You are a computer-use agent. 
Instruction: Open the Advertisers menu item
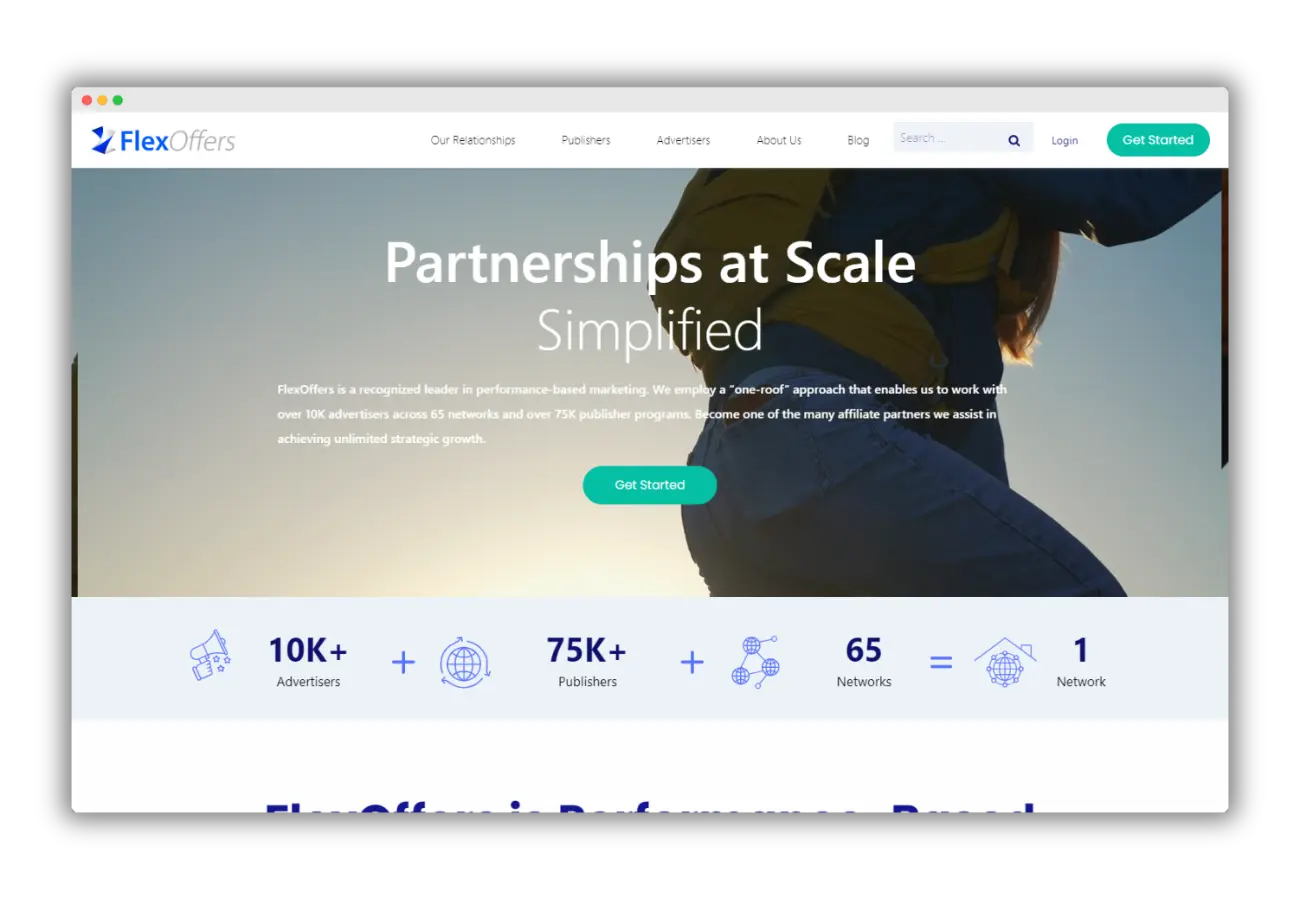pos(683,140)
